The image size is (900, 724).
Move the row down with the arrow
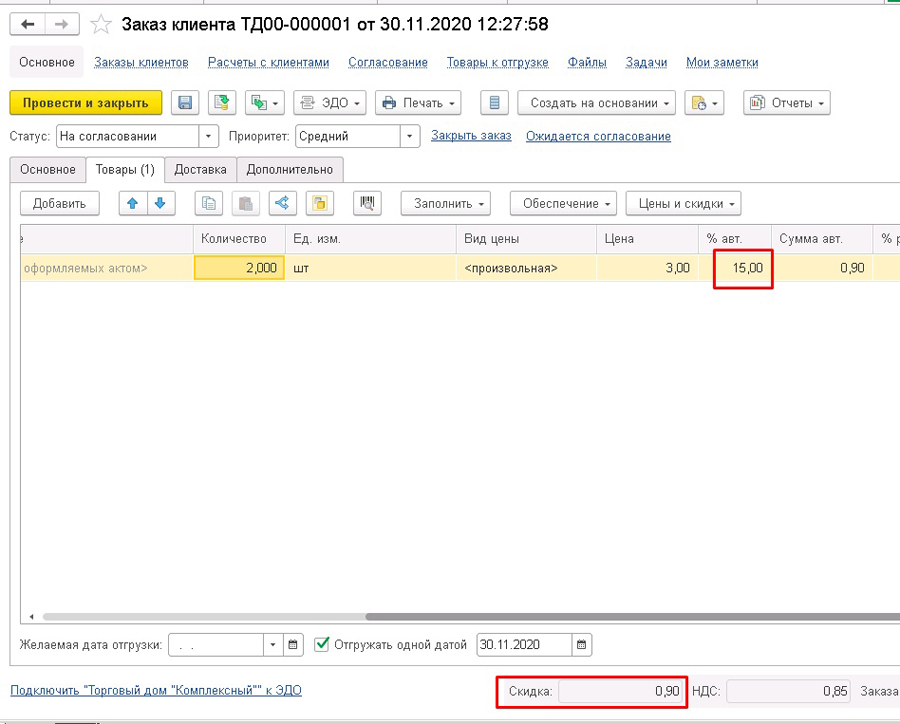(x=159, y=204)
